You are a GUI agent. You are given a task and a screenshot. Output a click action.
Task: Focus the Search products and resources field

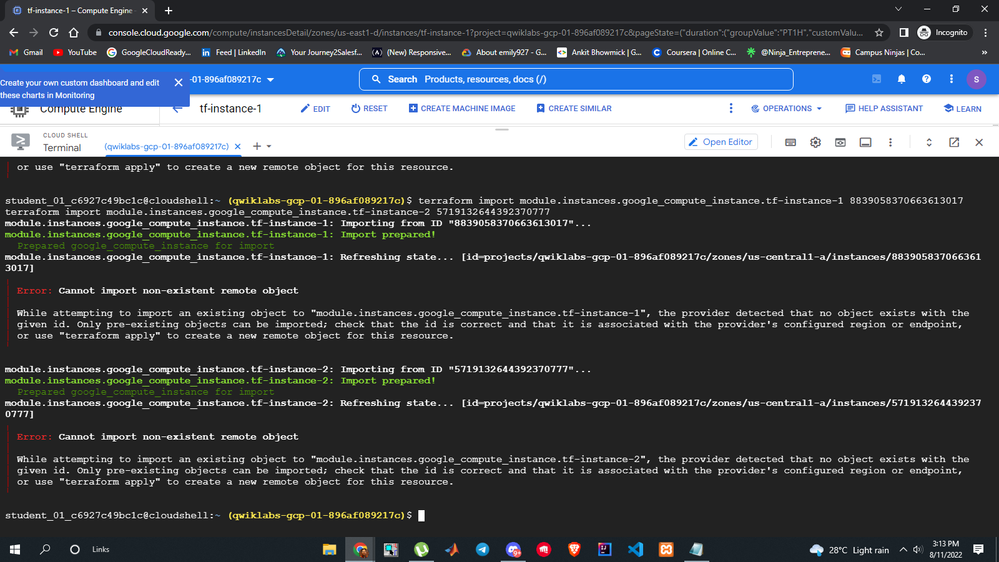coord(576,79)
